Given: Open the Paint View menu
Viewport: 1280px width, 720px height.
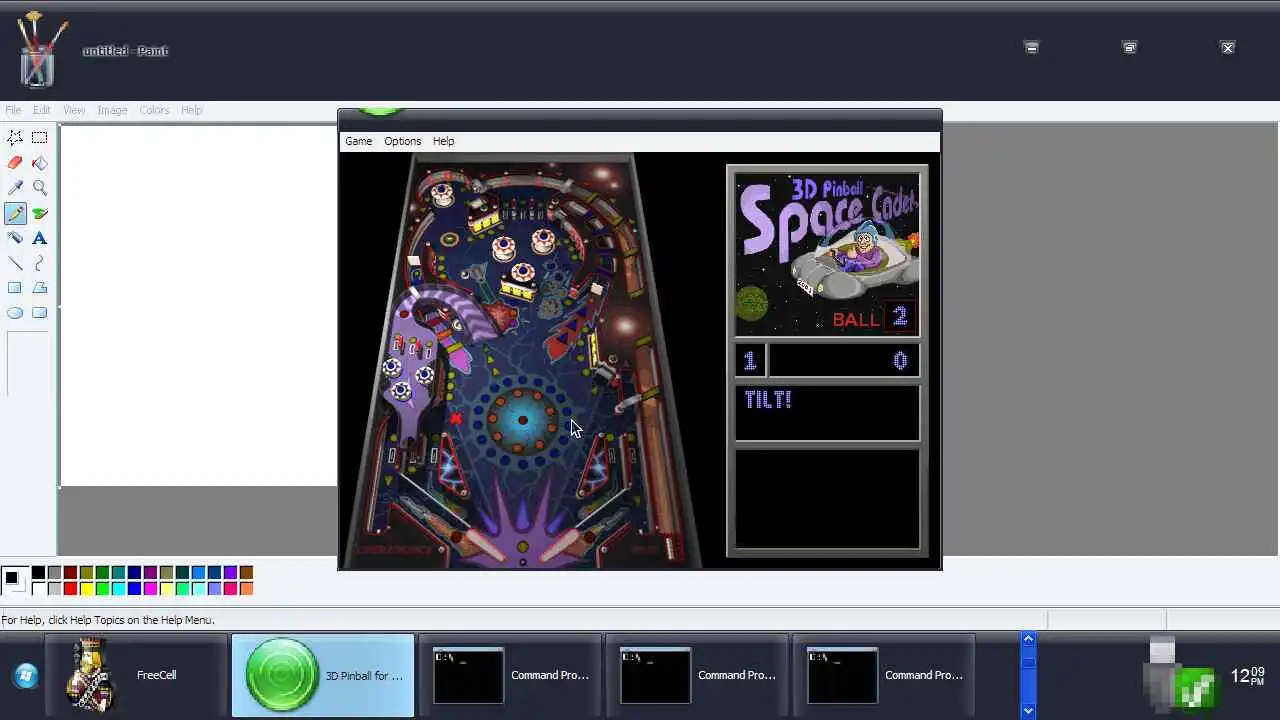Looking at the screenshot, I should coord(74,110).
